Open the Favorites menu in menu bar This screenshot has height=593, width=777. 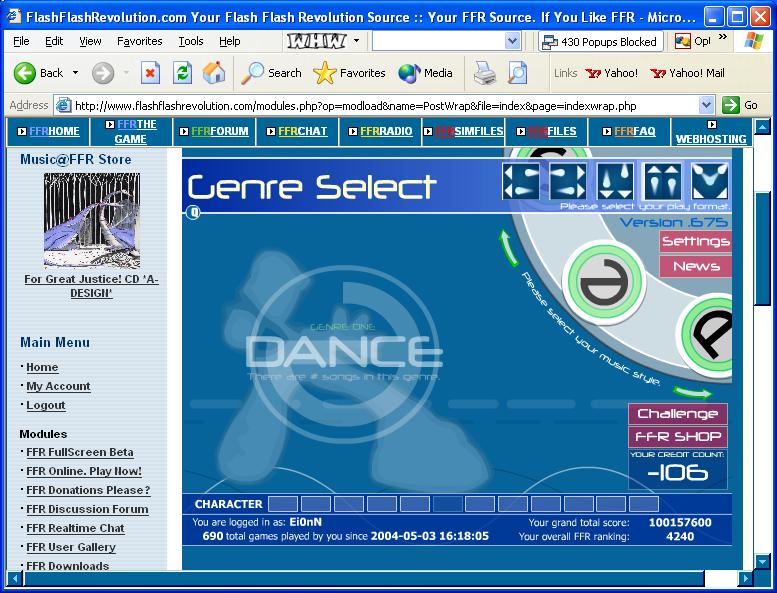(x=139, y=41)
